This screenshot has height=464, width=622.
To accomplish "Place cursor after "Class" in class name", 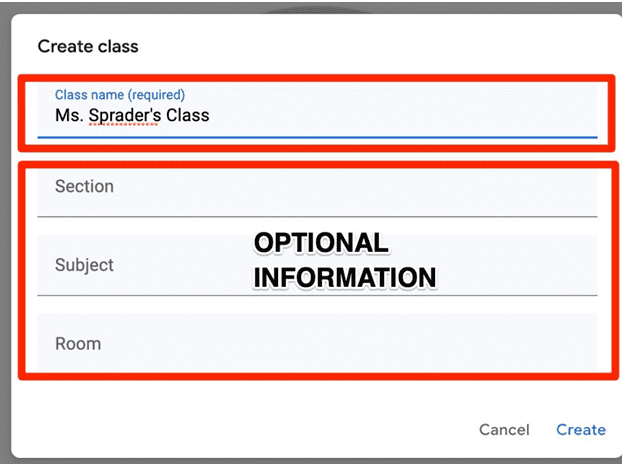I will 211,115.
